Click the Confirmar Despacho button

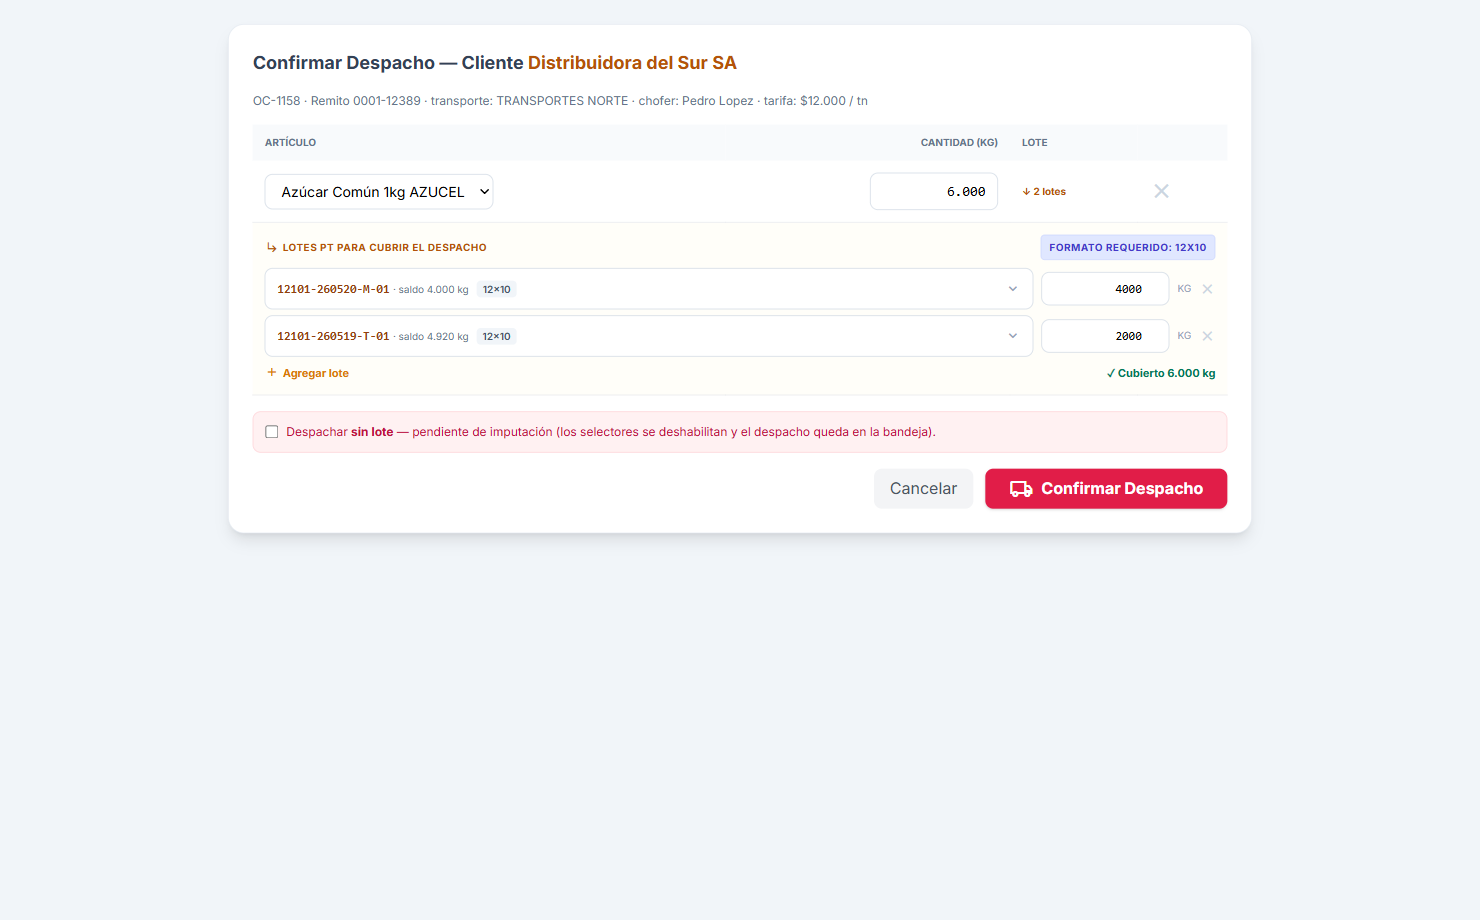tap(1106, 489)
